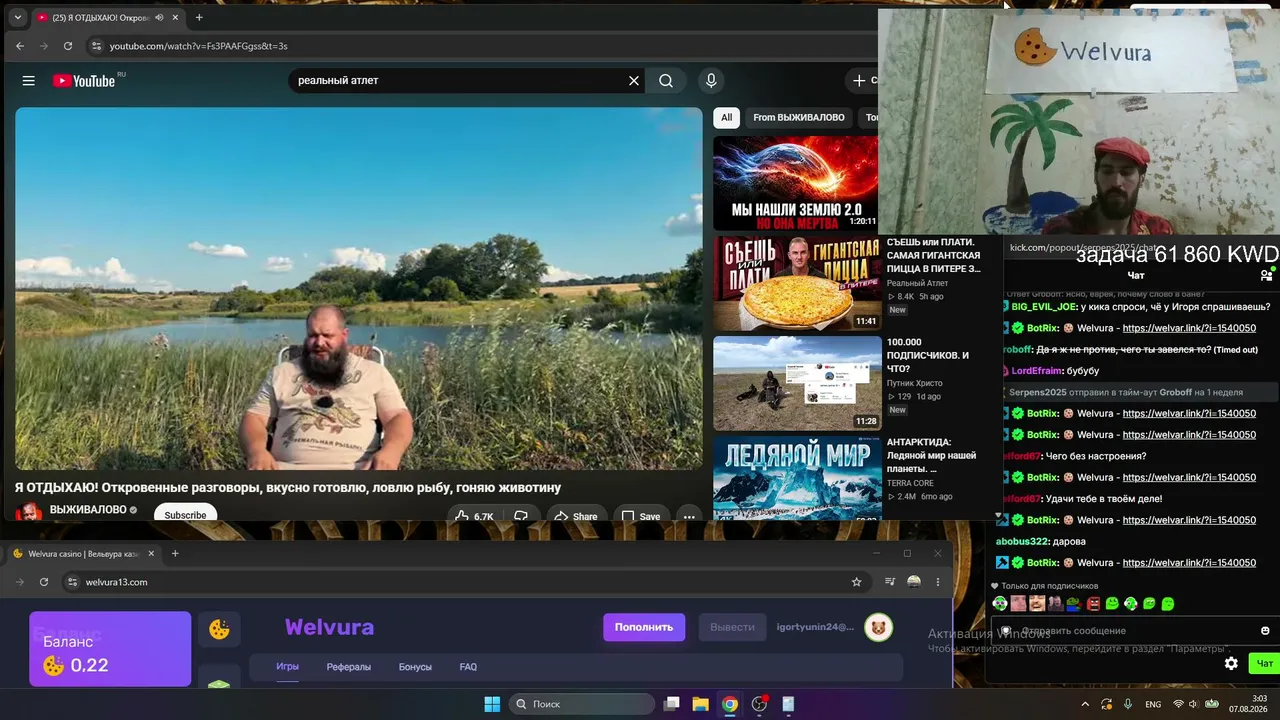The height and width of the screenshot is (720, 1280).
Task: Open the Chrome profile avatar in Welvura window
Action: coord(914,582)
